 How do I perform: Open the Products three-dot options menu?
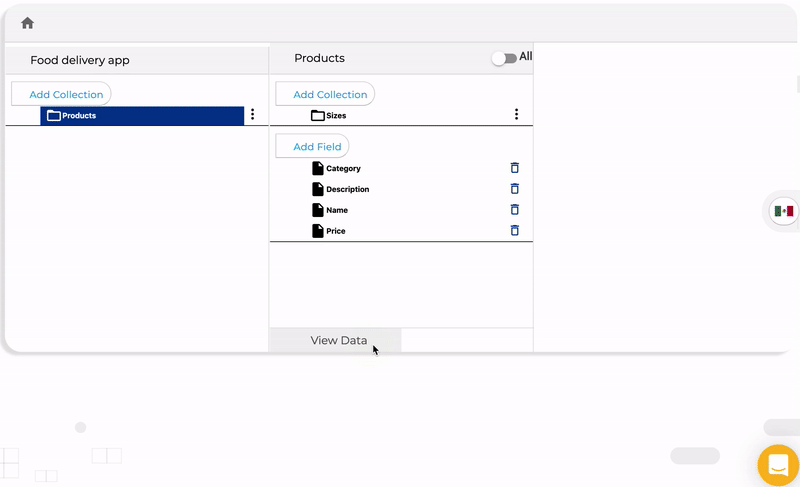point(253,114)
